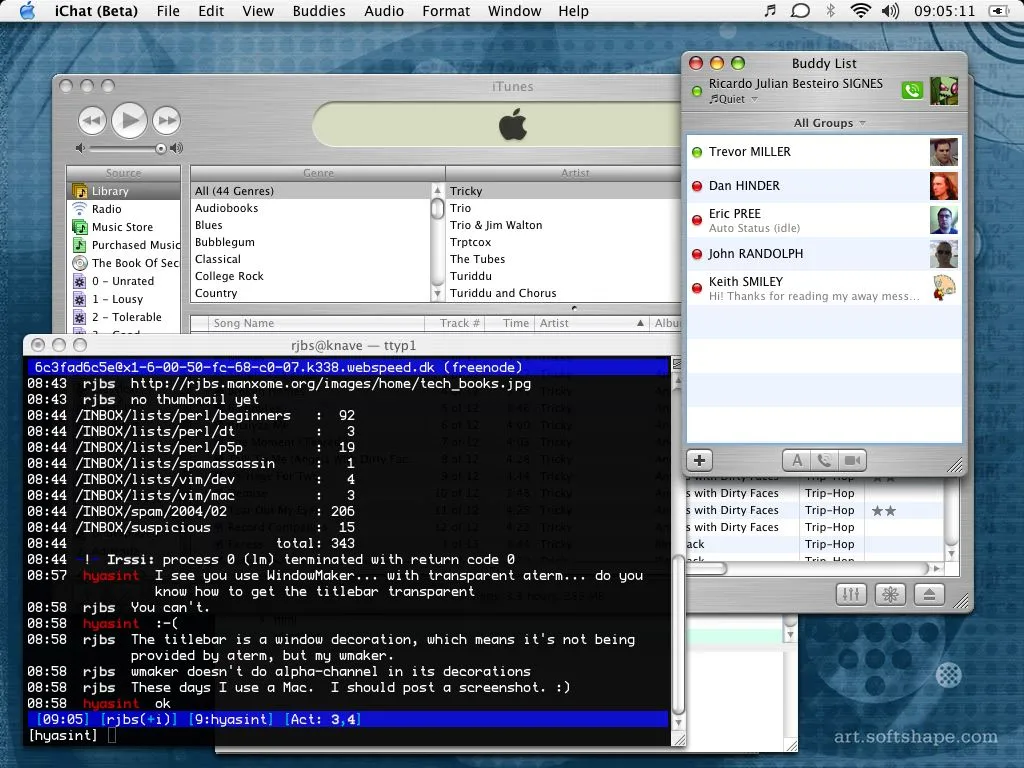This screenshot has height=768, width=1024.
Task: Select buddy Eric FREE
Action: pyautogui.click(x=824, y=220)
